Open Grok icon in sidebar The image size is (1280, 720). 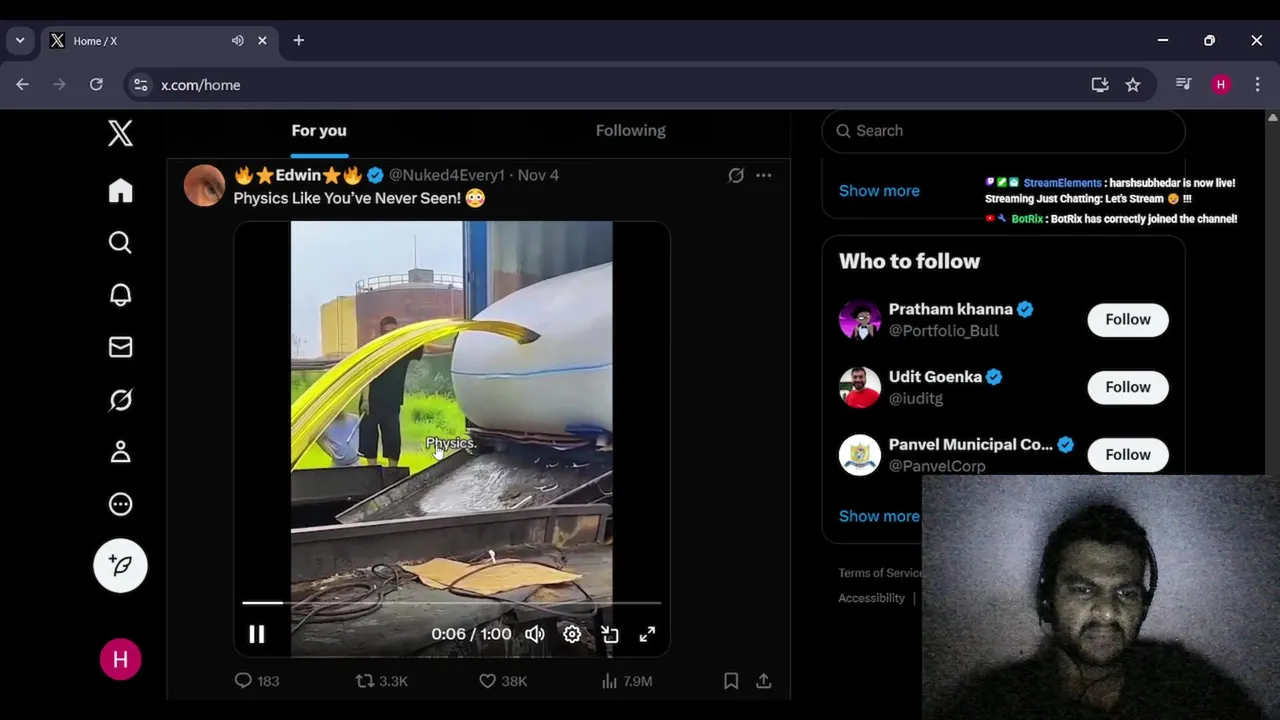[120, 400]
